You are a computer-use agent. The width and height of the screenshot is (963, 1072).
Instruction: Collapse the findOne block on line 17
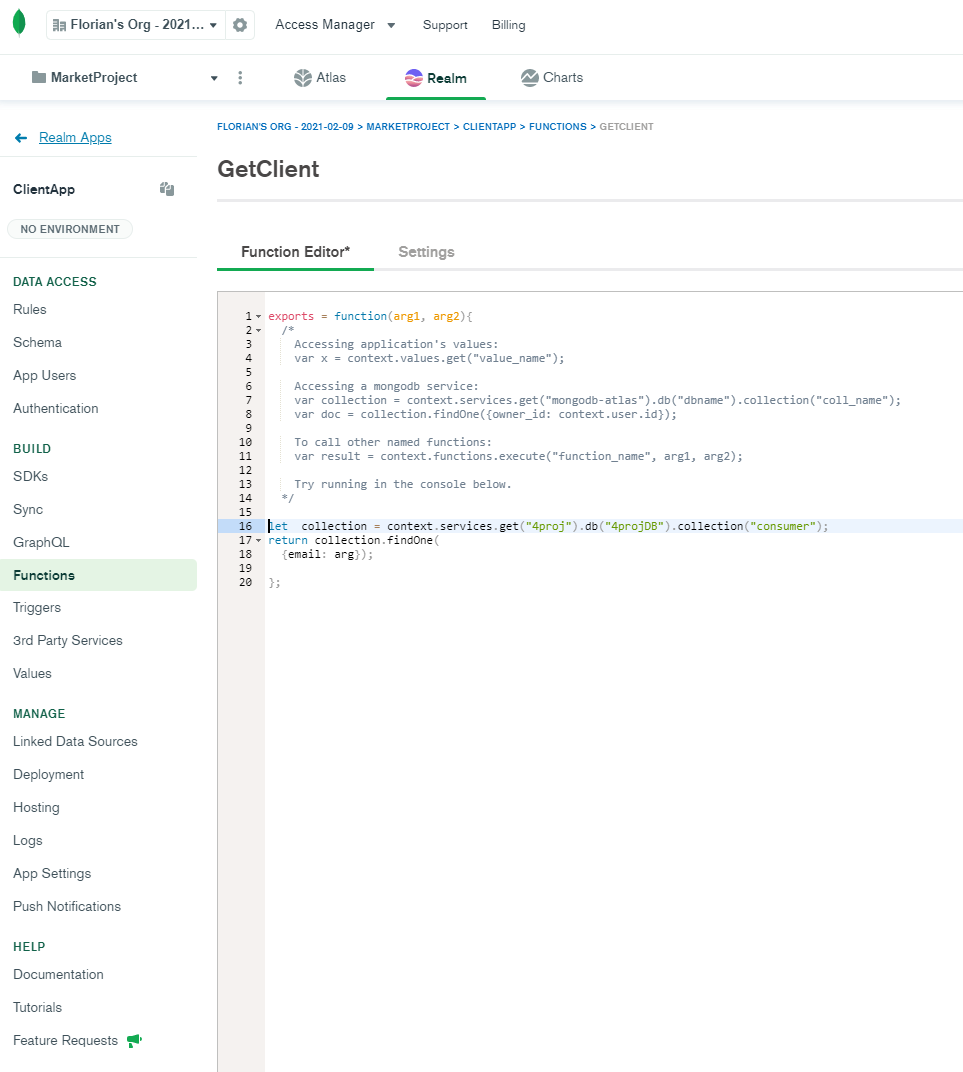coord(256,540)
